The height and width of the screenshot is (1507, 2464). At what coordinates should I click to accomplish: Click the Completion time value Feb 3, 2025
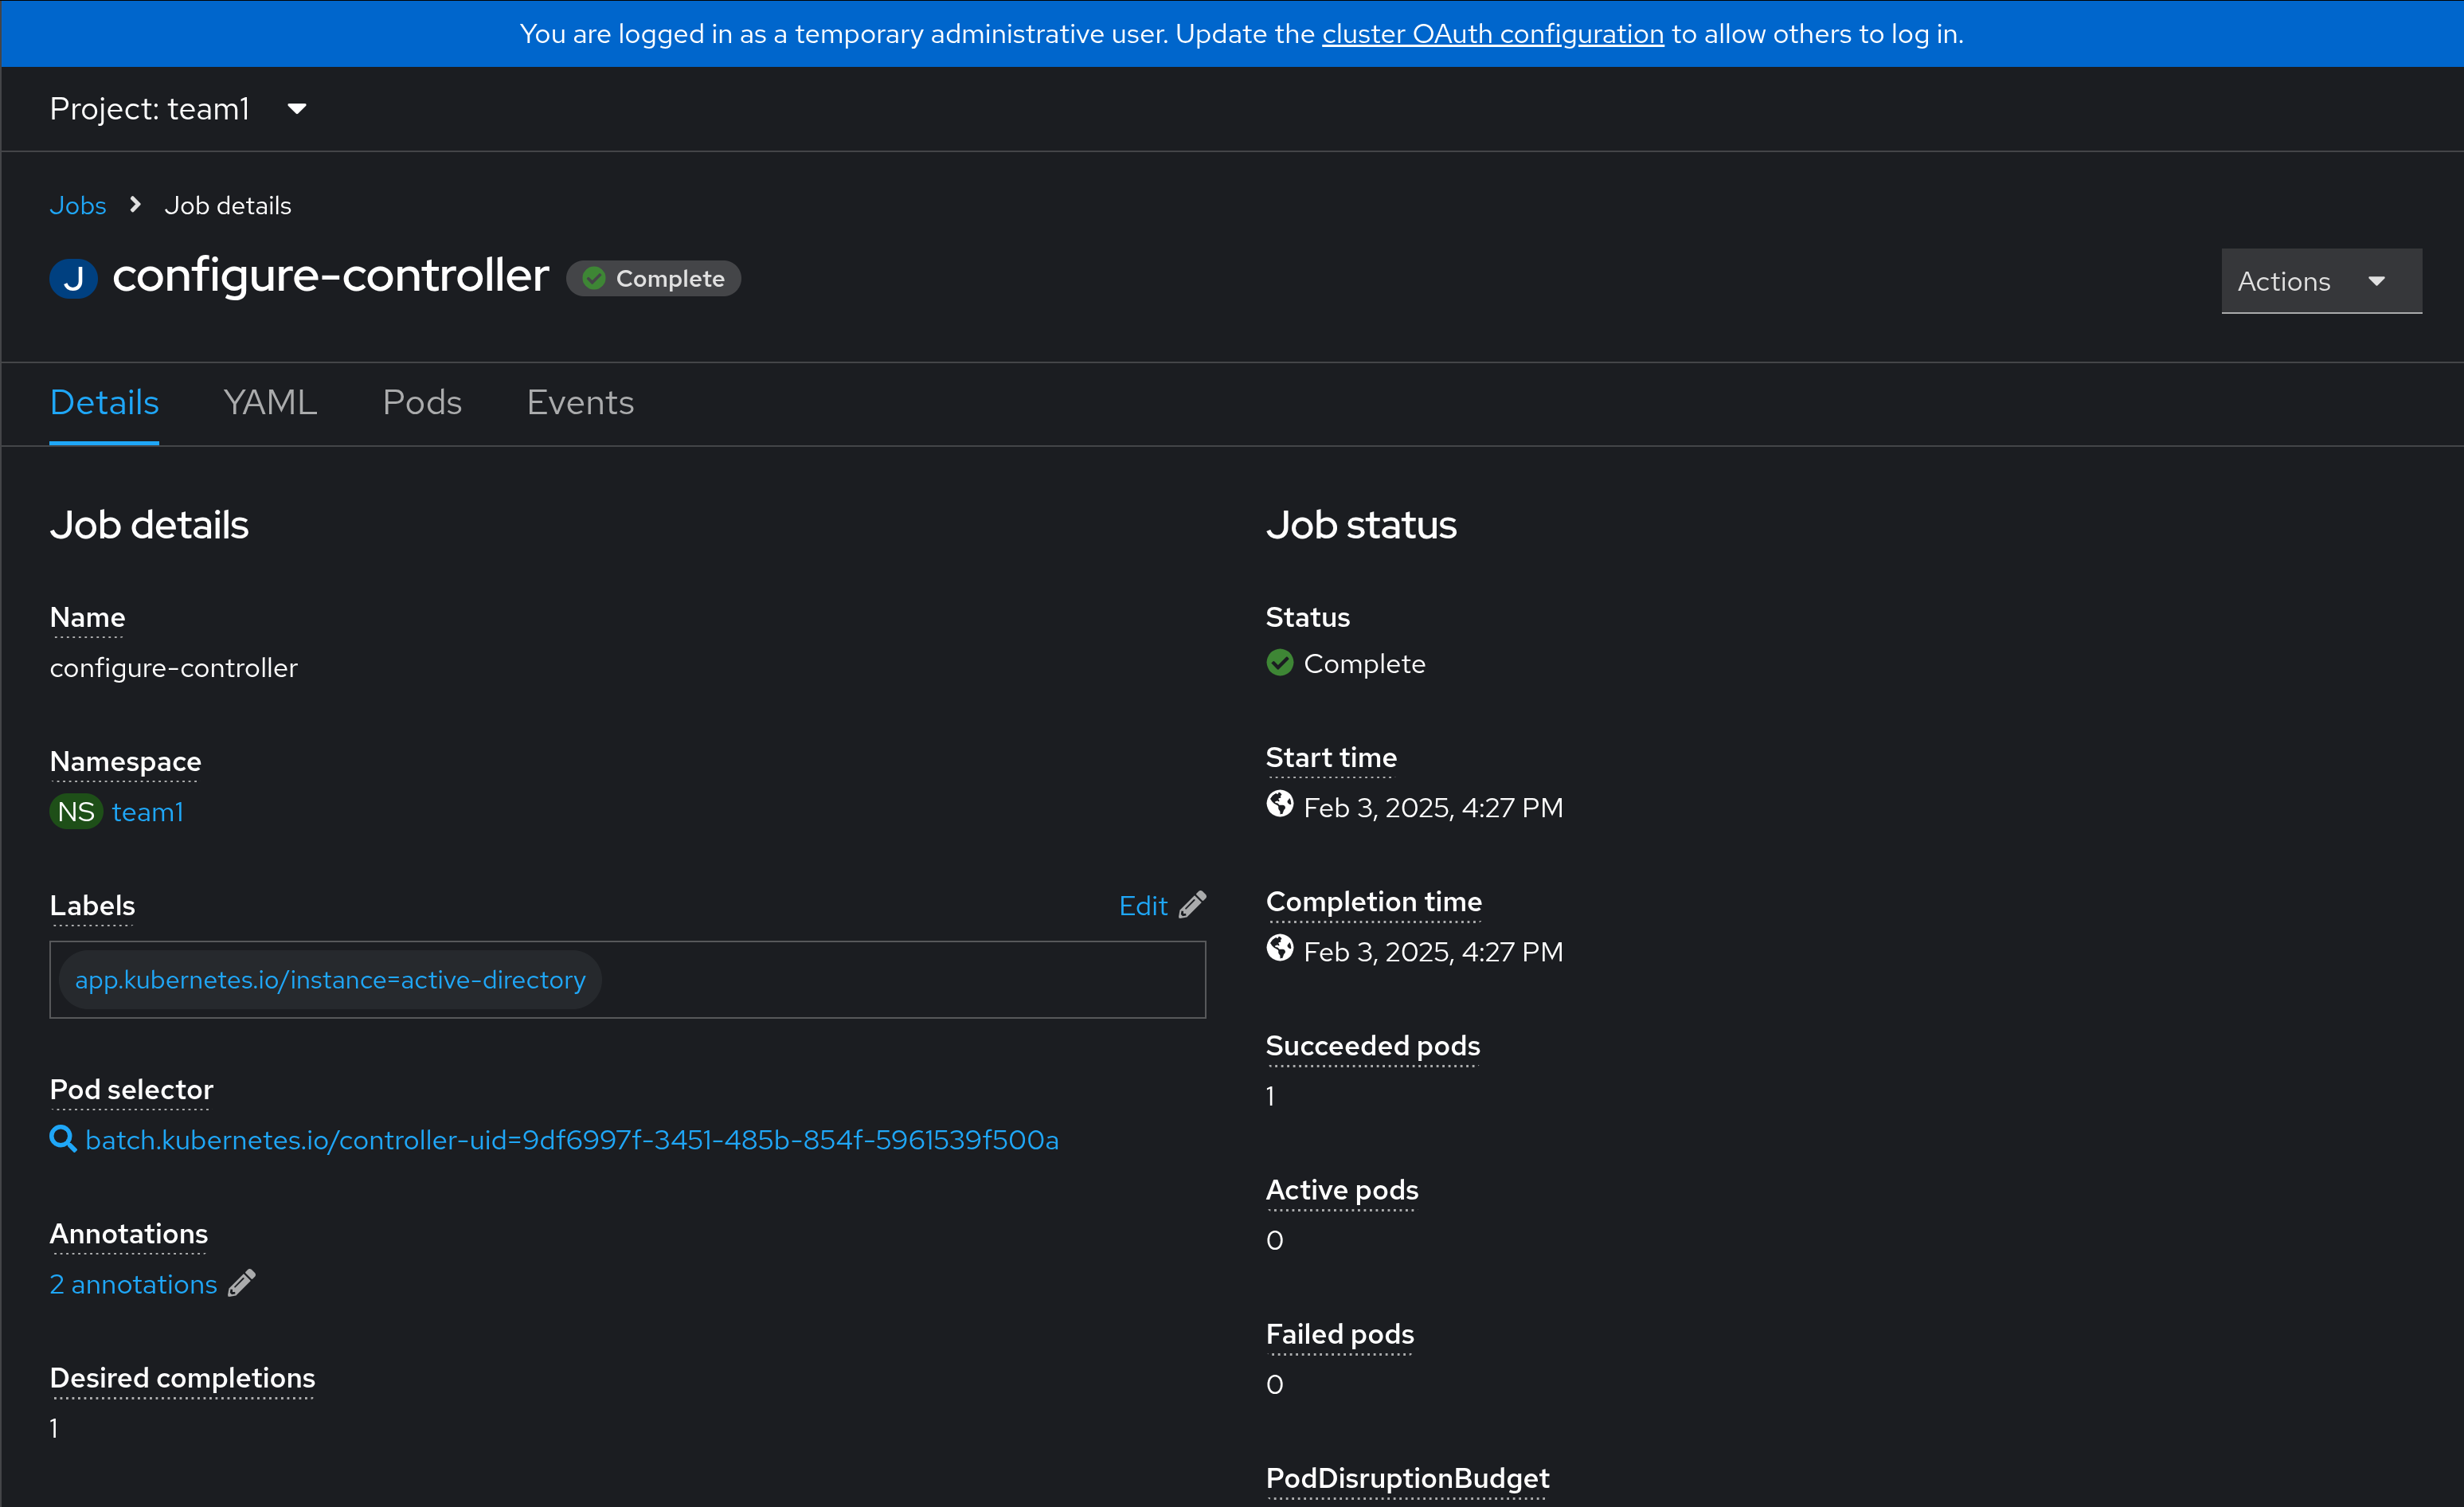[x=1433, y=952]
